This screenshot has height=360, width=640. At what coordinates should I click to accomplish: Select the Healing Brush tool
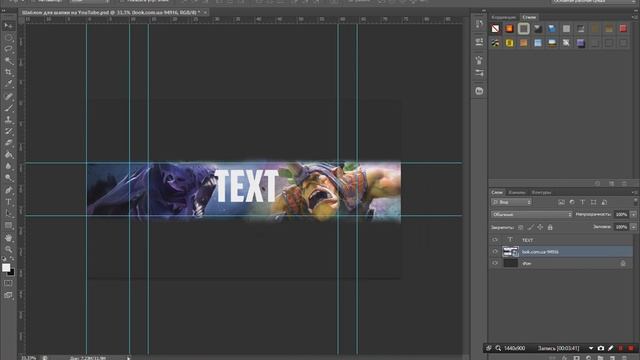pos(8,97)
